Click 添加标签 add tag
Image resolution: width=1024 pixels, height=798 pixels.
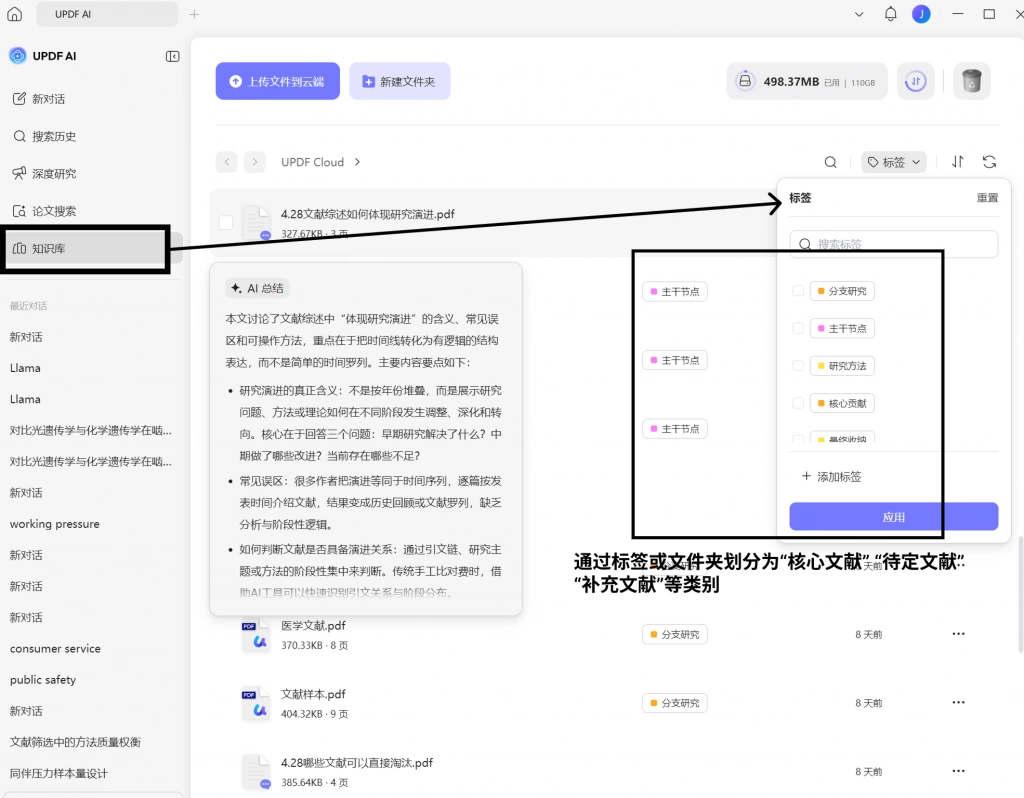coord(831,477)
